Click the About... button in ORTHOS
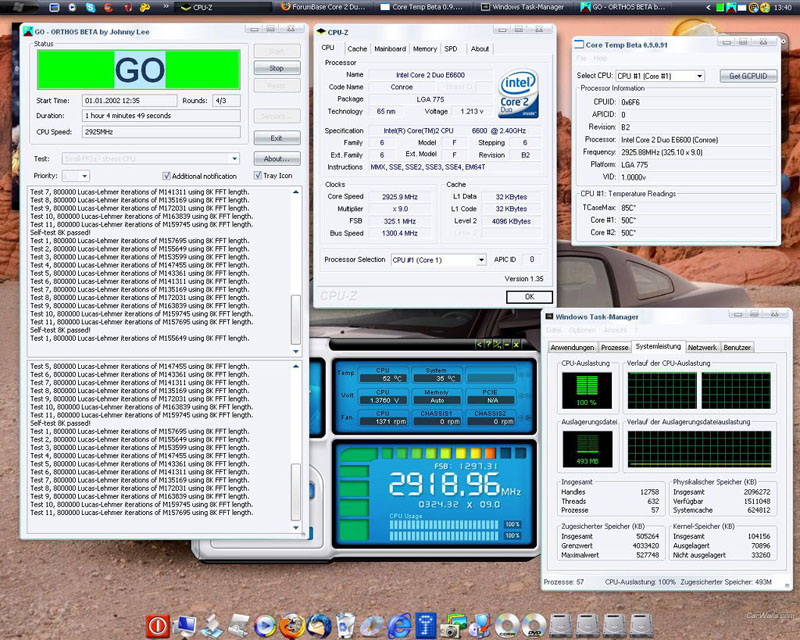Image resolution: width=800 pixels, height=640 pixels. click(277, 159)
